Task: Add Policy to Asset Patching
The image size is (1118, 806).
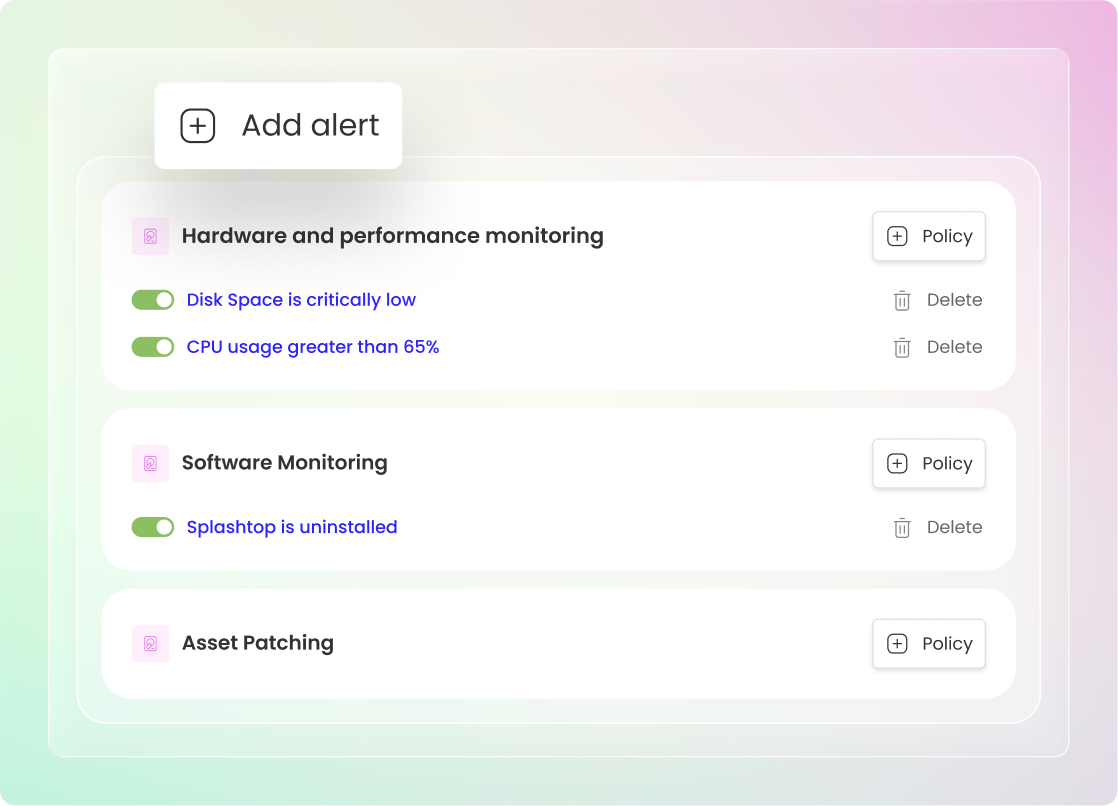Action: 928,643
